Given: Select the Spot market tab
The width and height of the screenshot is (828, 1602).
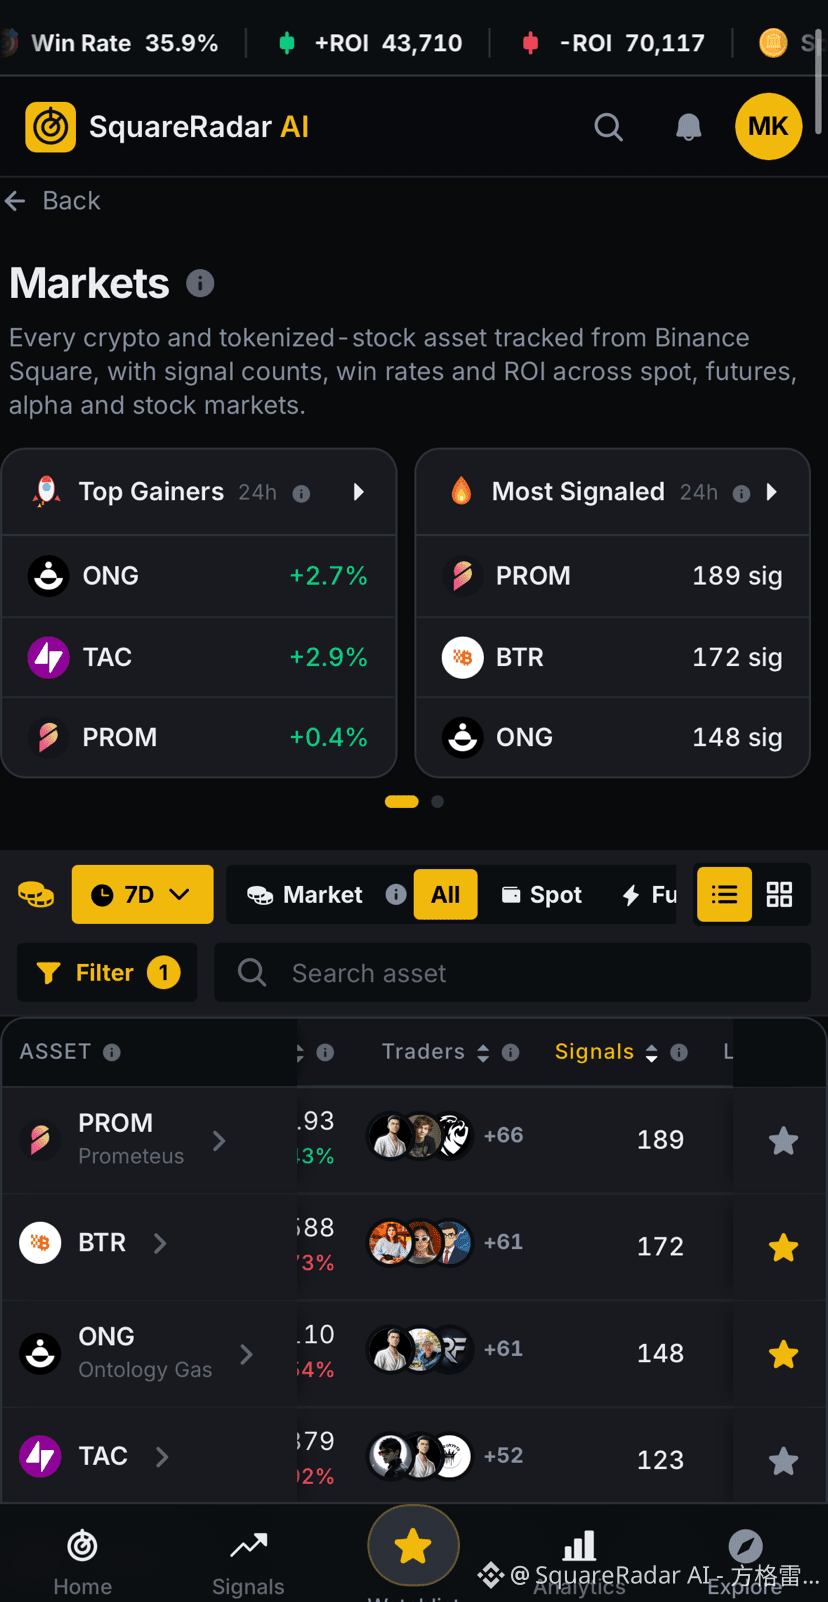Looking at the screenshot, I should coord(541,894).
